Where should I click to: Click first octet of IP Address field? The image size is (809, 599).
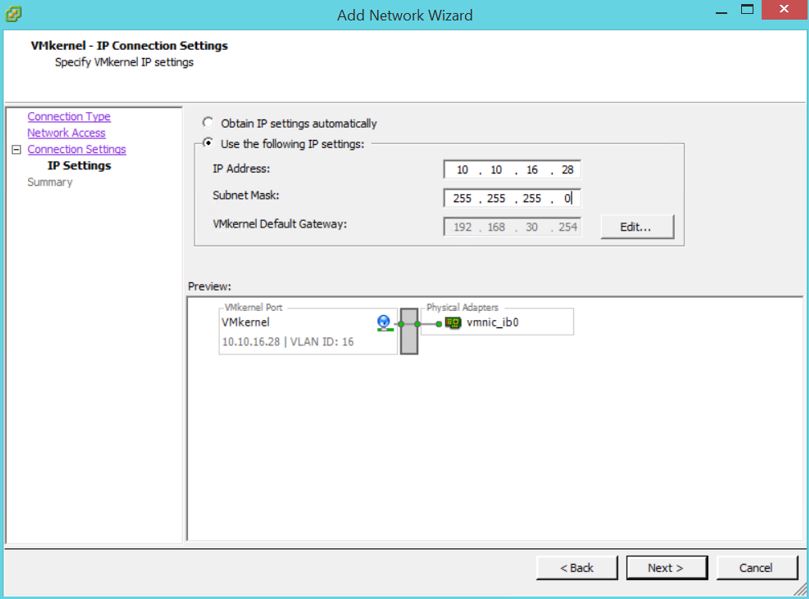point(462,170)
